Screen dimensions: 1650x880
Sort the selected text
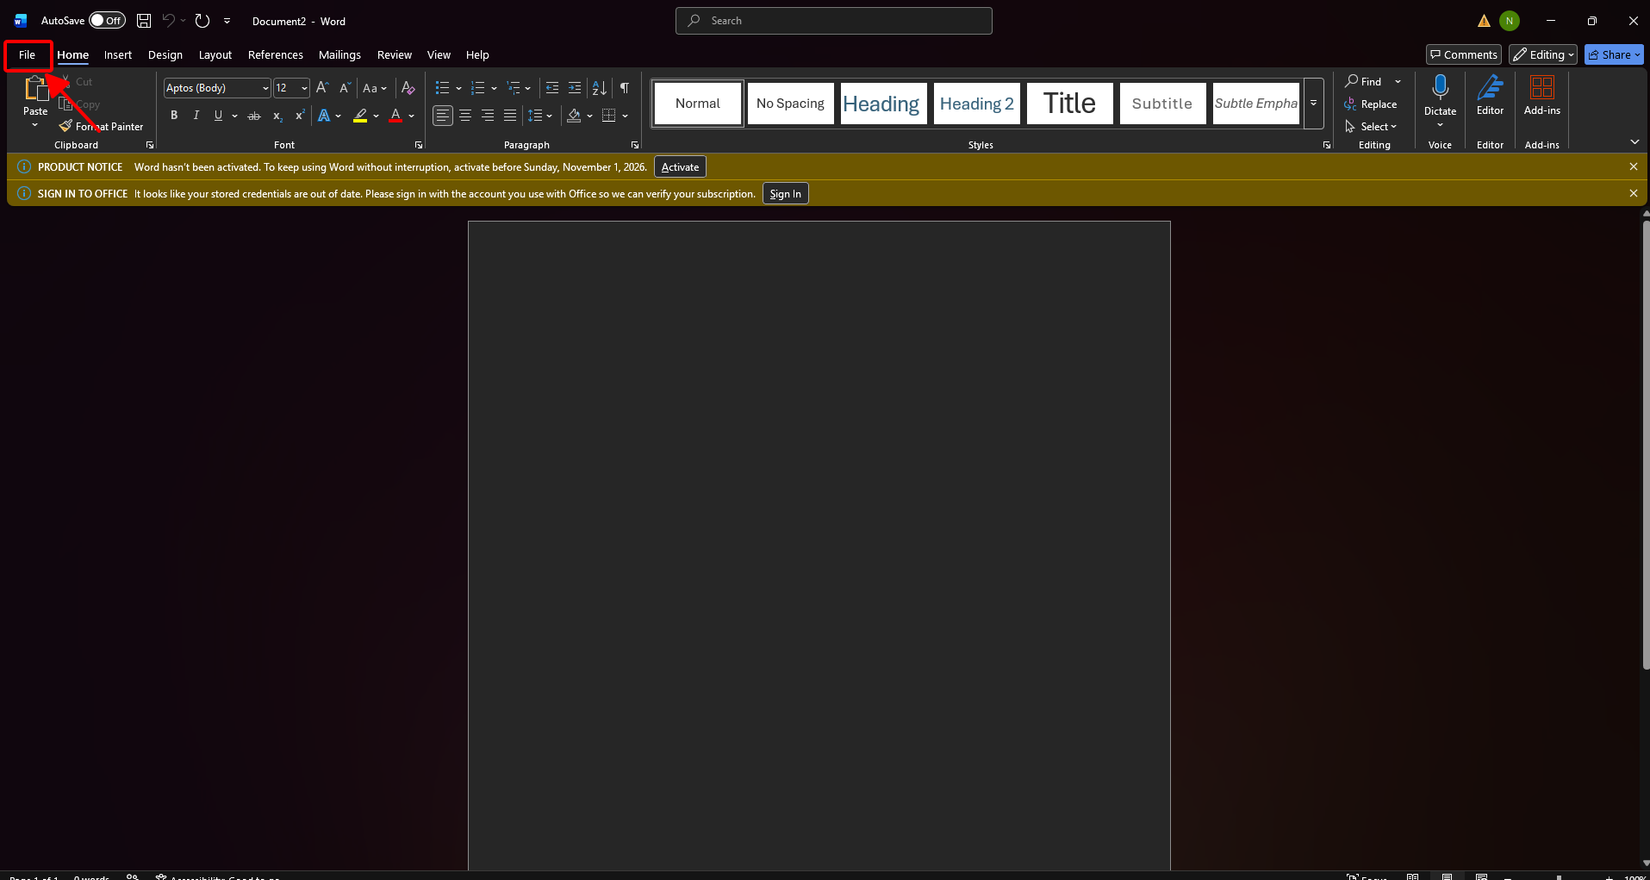pos(599,88)
